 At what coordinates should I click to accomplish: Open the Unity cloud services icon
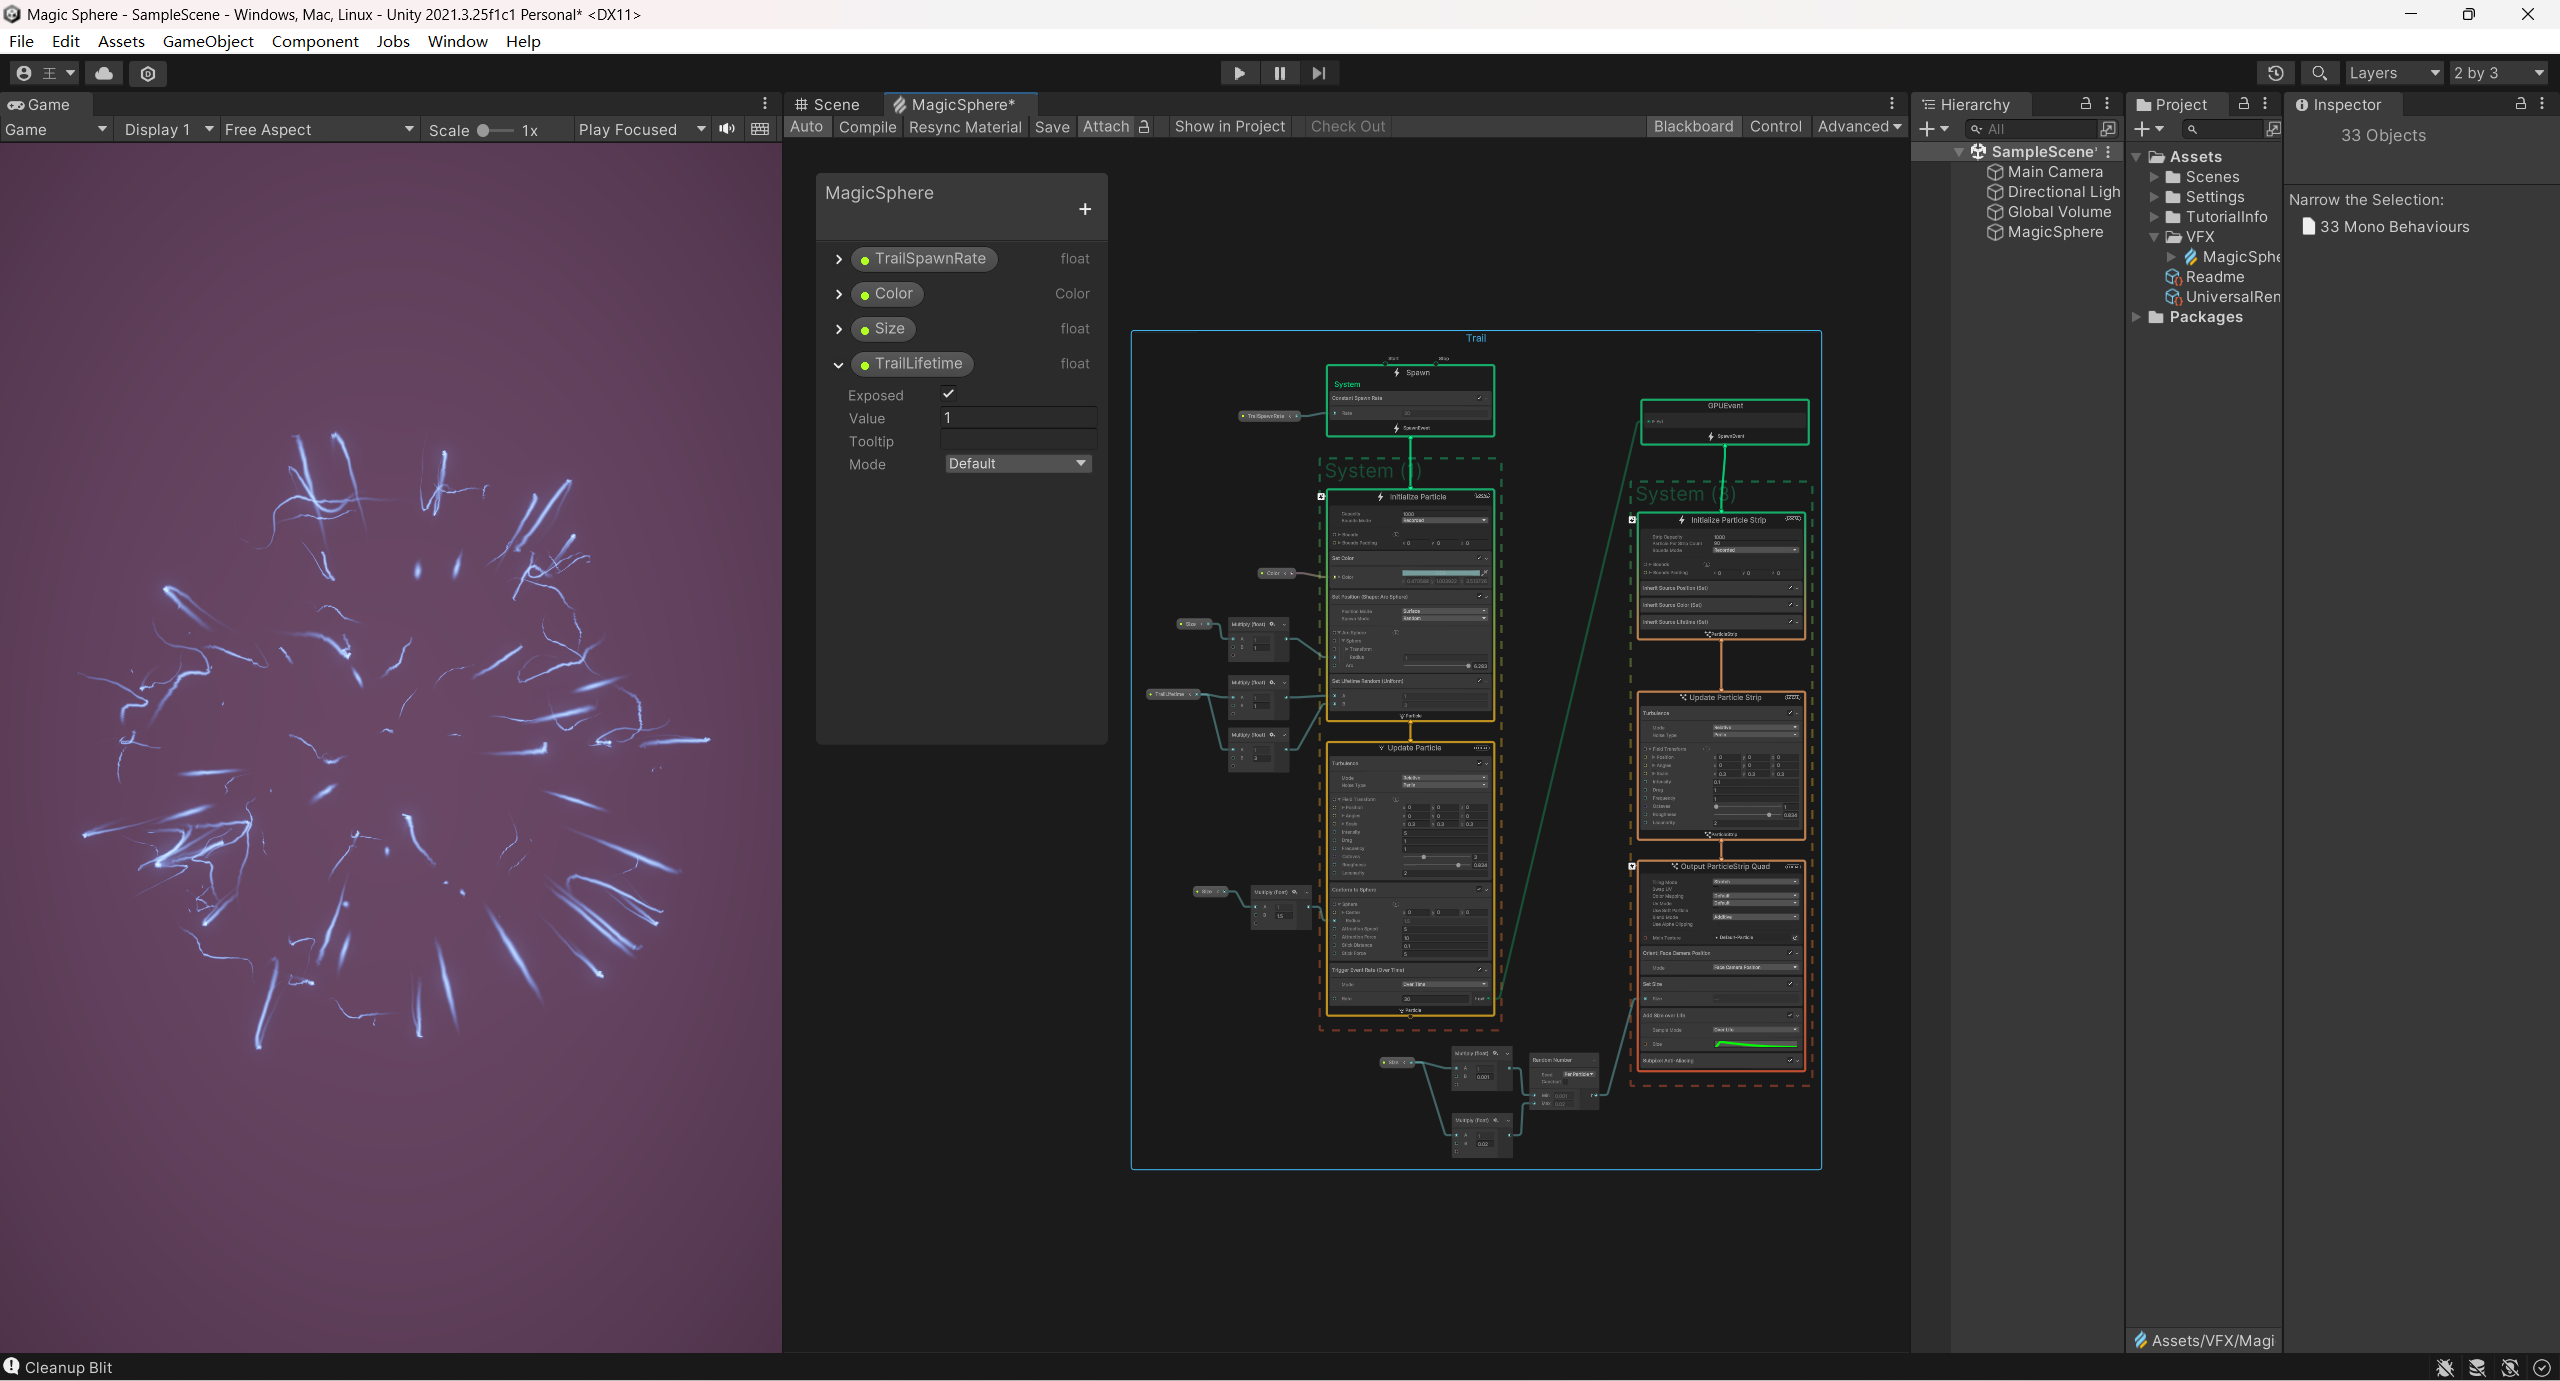(104, 73)
